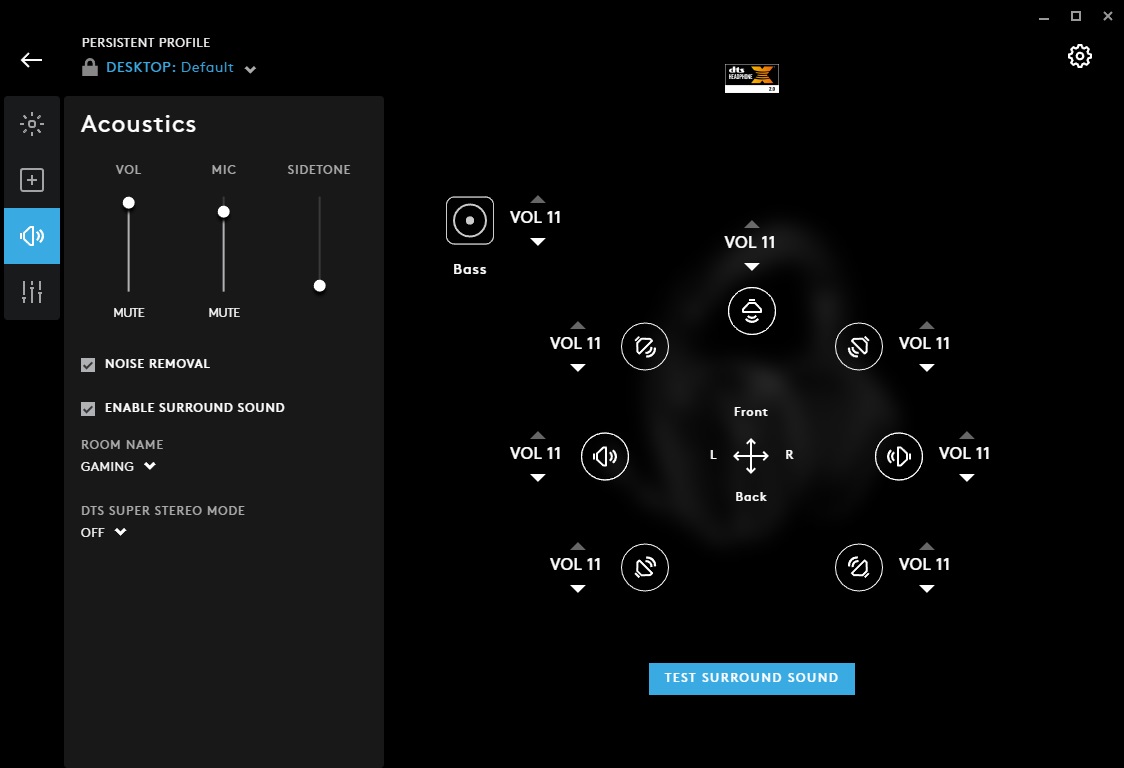Click the Back direction label
Screen dimensions: 1124x768
pyautogui.click(x=751, y=497)
